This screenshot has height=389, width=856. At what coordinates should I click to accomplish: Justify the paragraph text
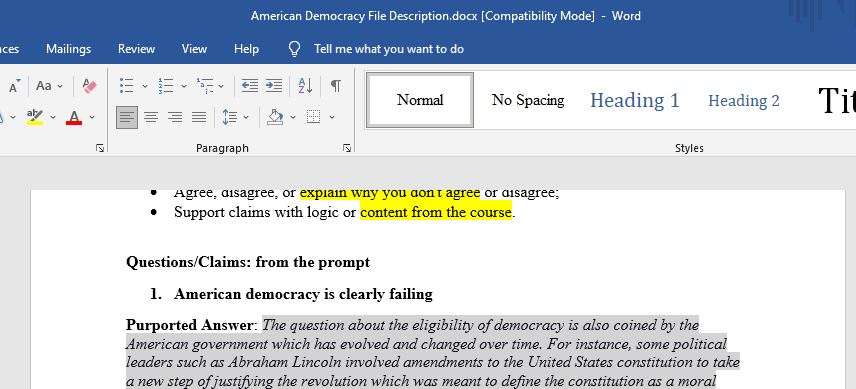tap(199, 117)
